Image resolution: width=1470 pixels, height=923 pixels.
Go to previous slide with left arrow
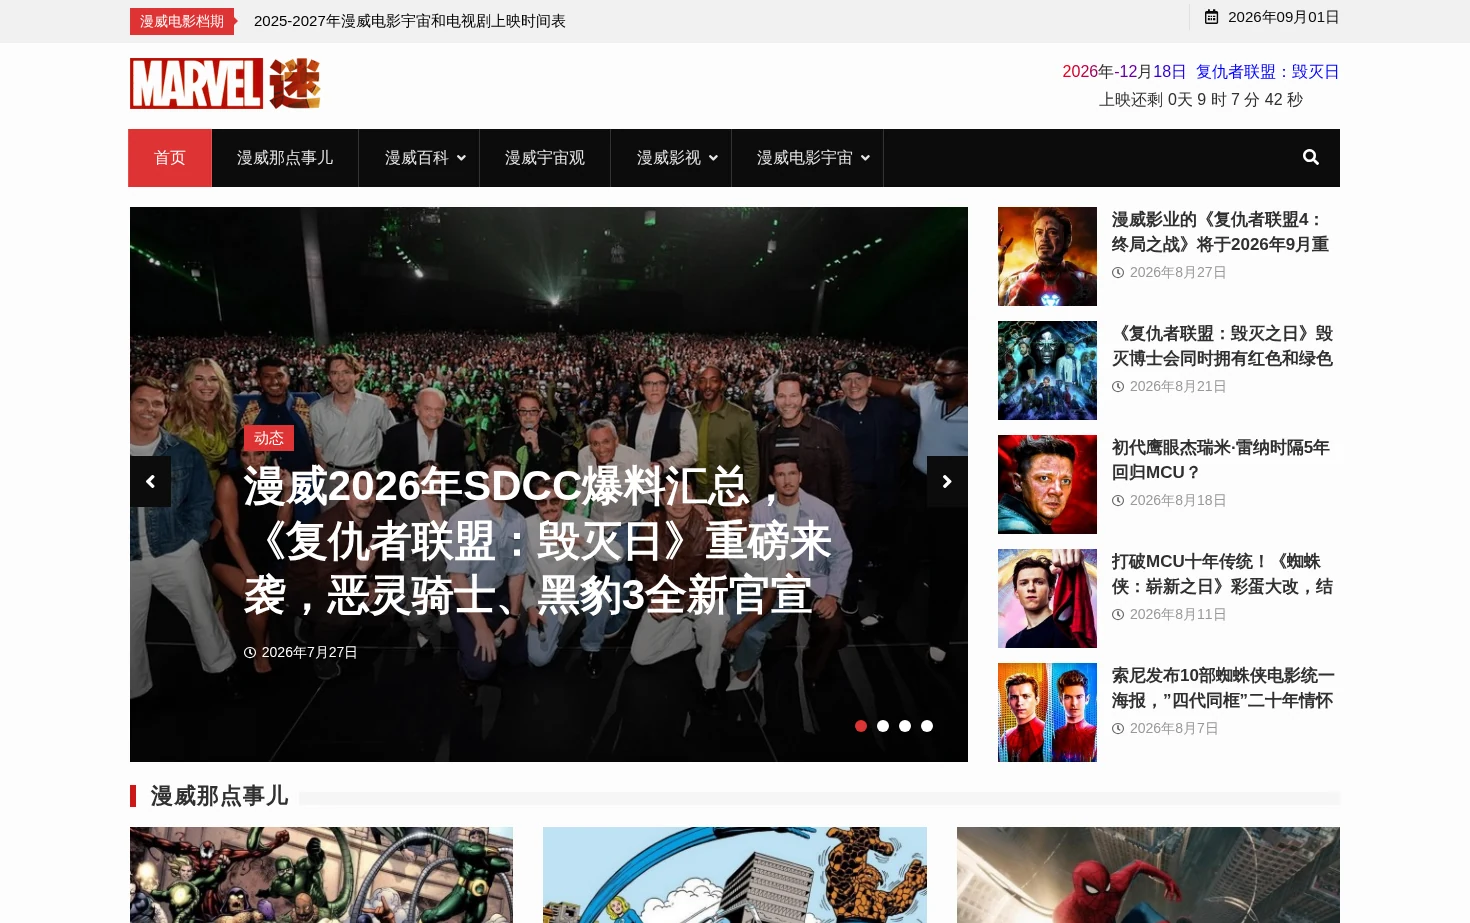[x=150, y=482]
